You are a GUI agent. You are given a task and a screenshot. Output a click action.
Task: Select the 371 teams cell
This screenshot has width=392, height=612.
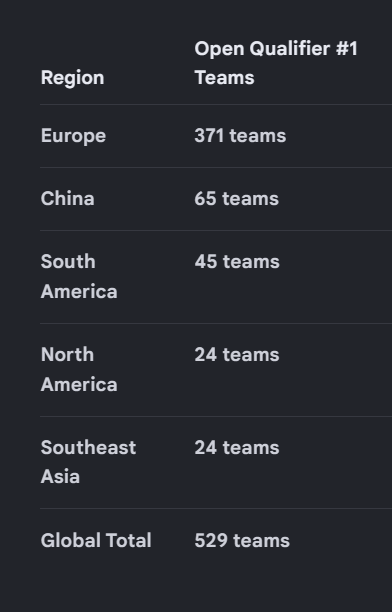point(240,136)
